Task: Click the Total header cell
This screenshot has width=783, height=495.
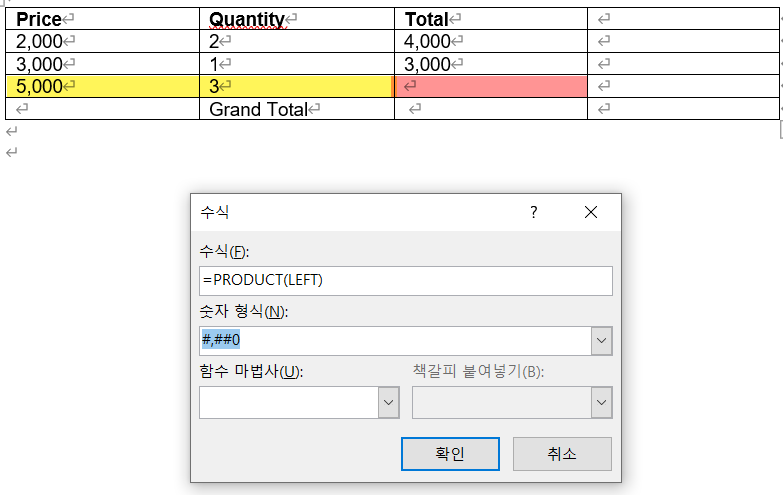Action: point(491,19)
